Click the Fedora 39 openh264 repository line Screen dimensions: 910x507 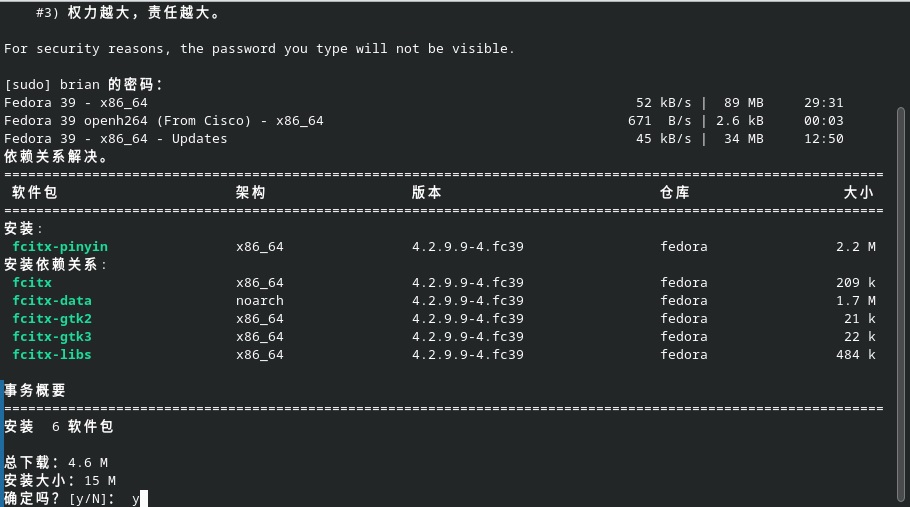point(424,121)
